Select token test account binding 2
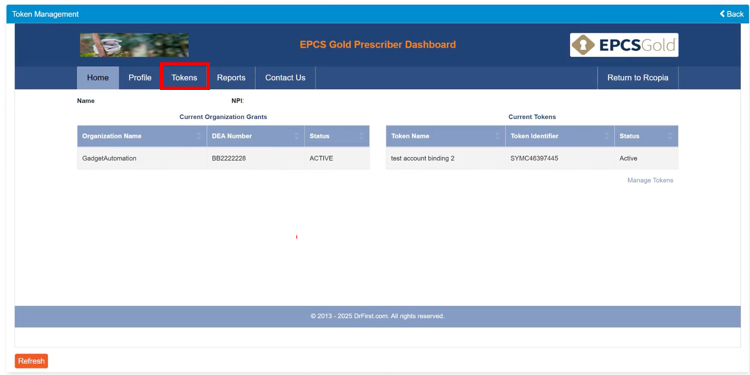Screen dimensions: 750x375 coord(445,158)
